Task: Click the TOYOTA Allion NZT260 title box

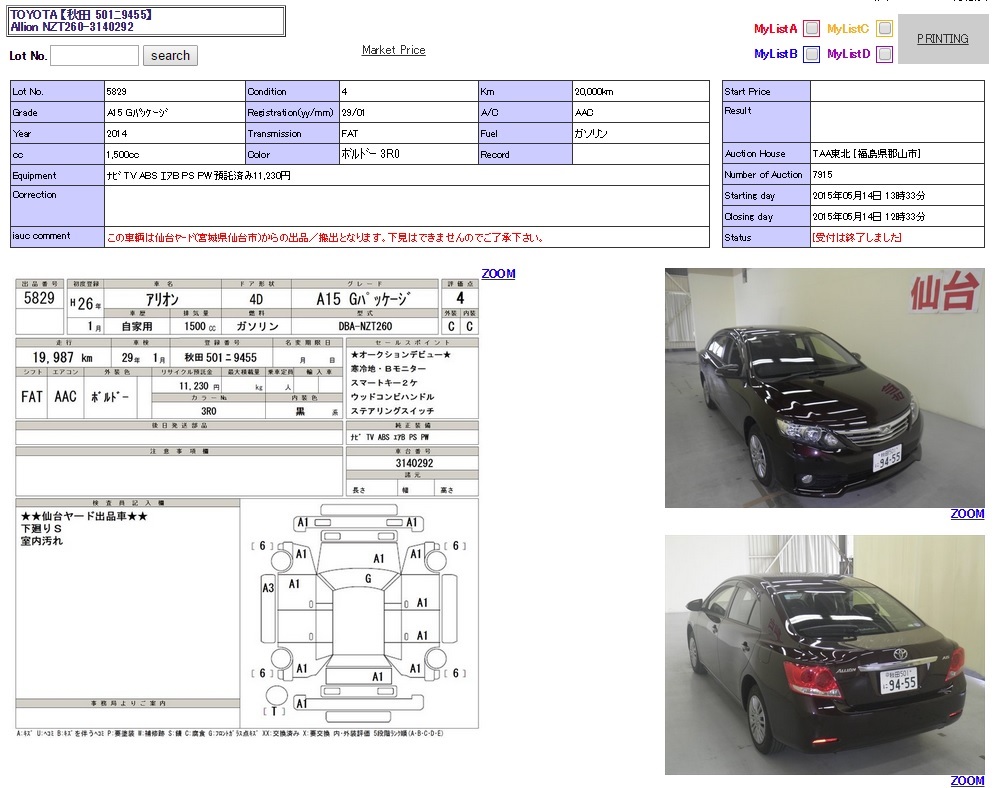Action: (x=146, y=21)
